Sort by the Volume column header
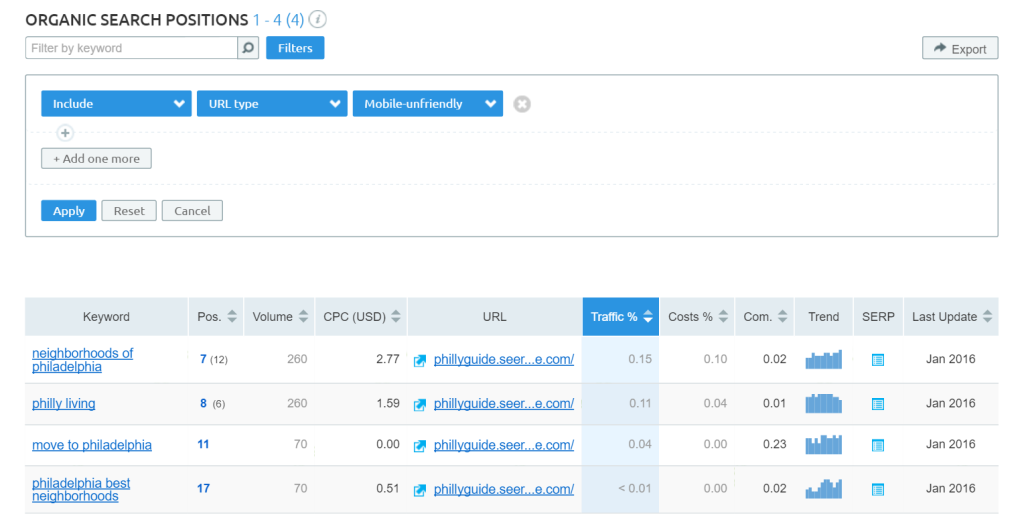Image resolution: width=1024 pixels, height=528 pixels. click(x=279, y=317)
